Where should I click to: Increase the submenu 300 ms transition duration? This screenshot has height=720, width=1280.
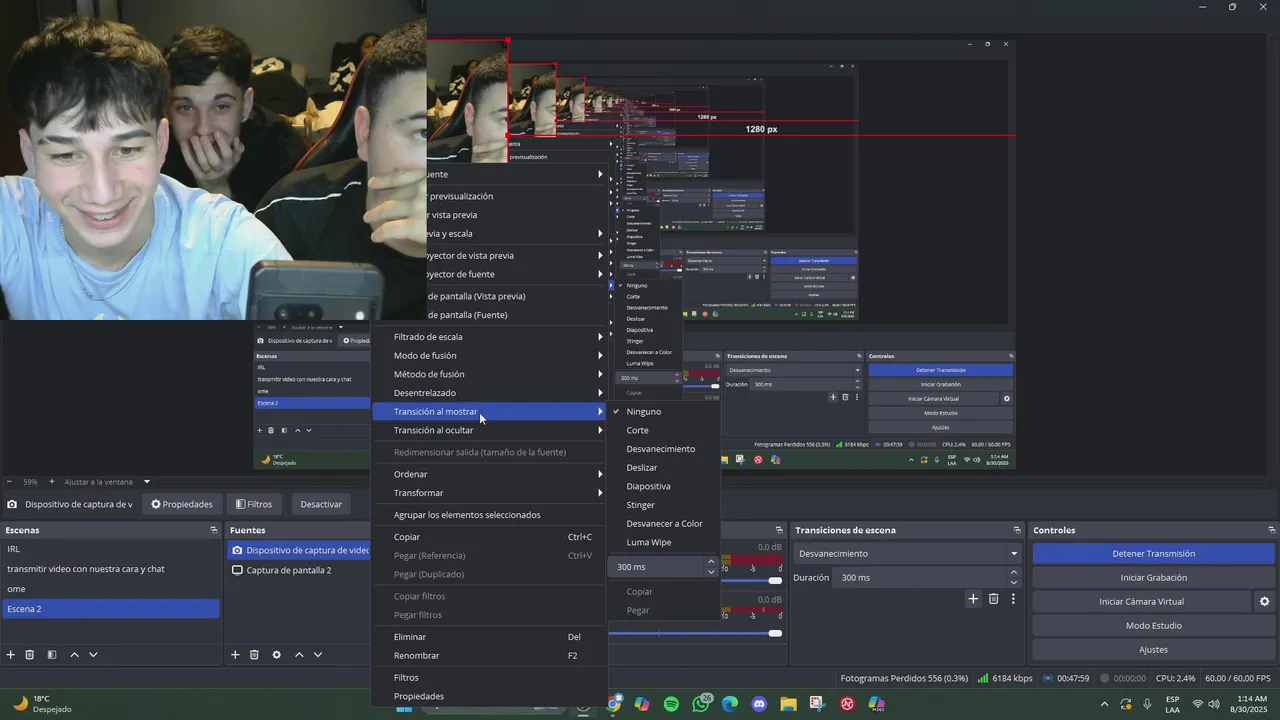click(711, 562)
